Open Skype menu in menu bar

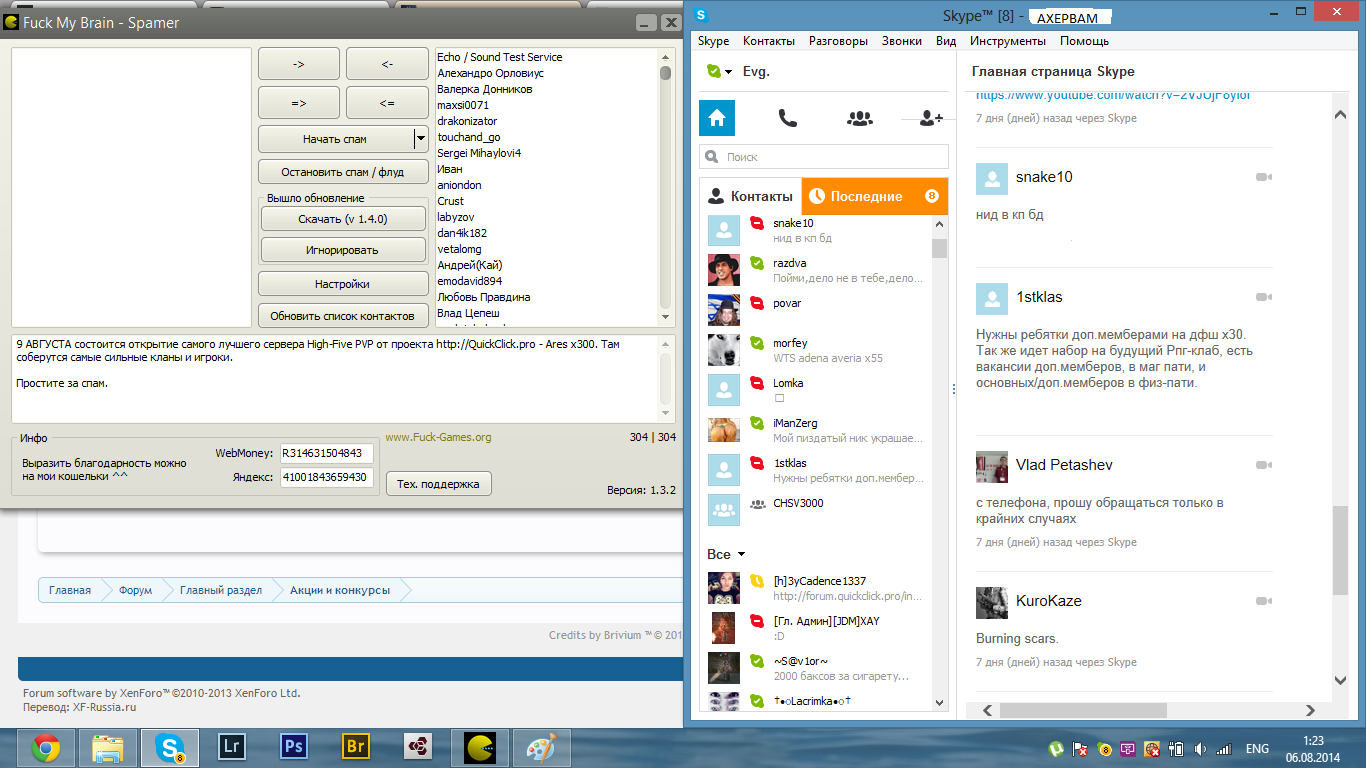coord(714,41)
